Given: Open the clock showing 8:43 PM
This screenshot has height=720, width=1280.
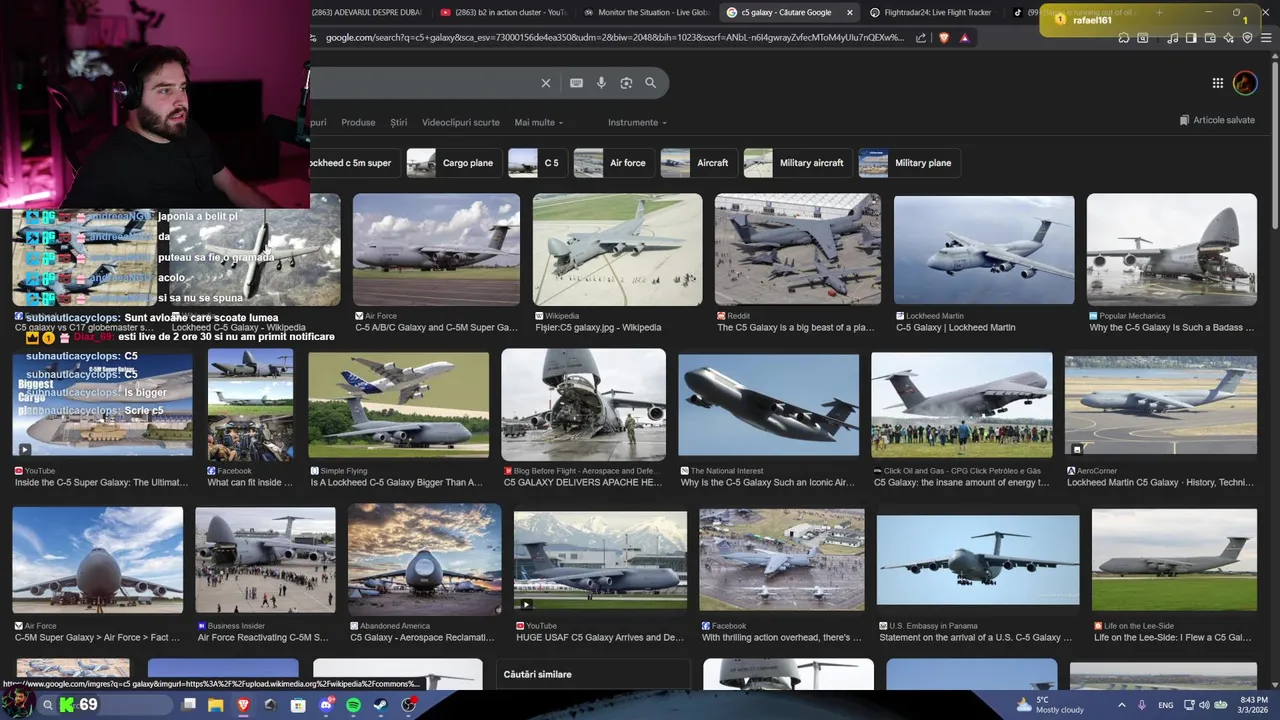Looking at the screenshot, I should click(1254, 705).
